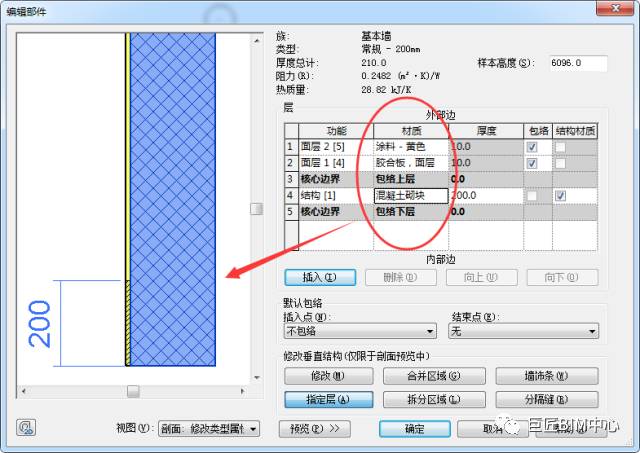Select the 面层 1 [4] function cell
Screen dimensions: 640x453
click(336, 163)
